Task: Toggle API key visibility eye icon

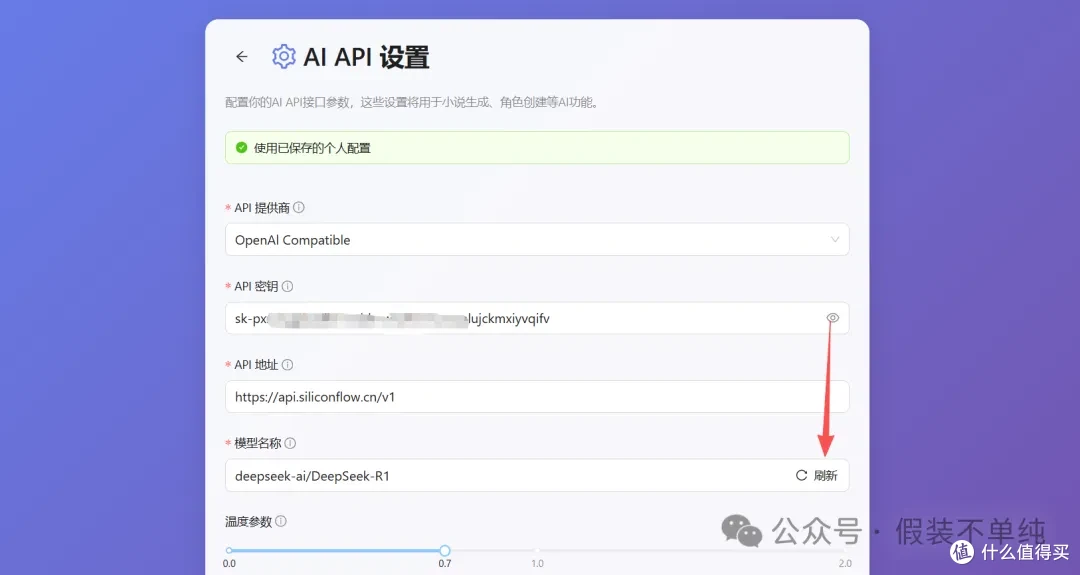Action: [x=833, y=317]
